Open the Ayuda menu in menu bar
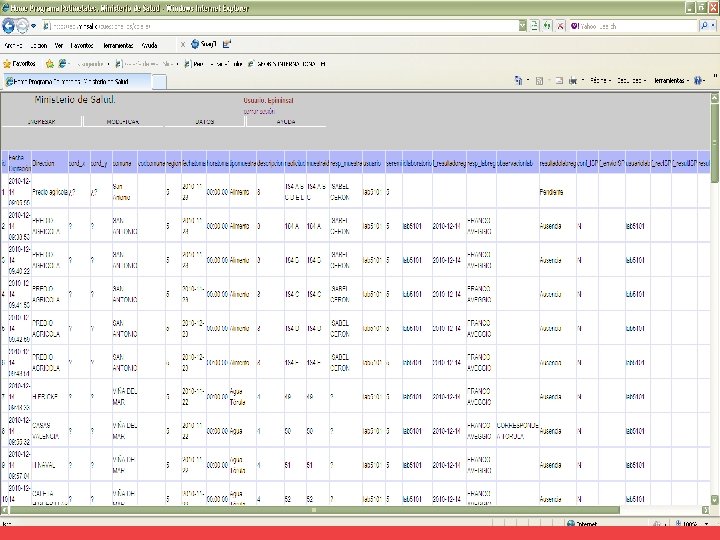The image size is (720, 540). tap(150, 45)
